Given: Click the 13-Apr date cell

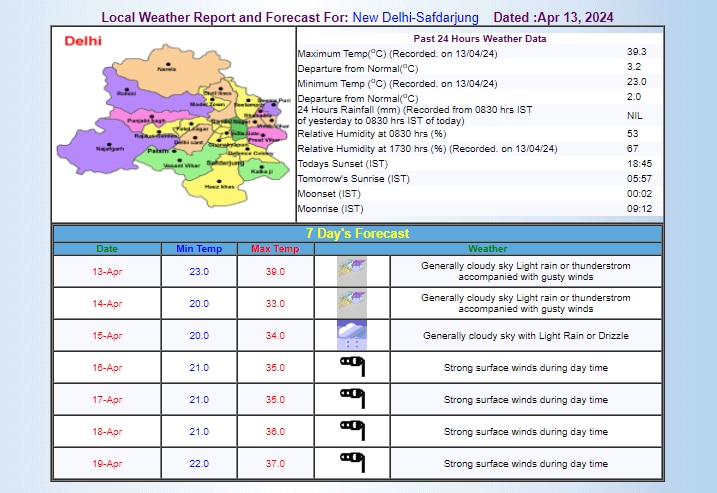Looking at the screenshot, I should (107, 272).
